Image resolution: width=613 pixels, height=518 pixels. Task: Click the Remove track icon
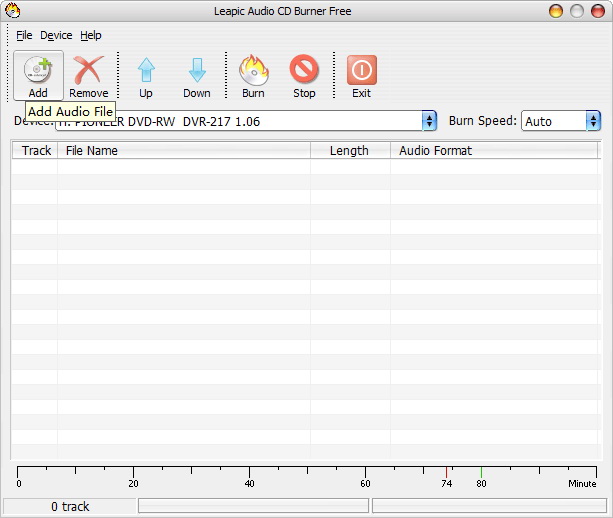click(89, 70)
